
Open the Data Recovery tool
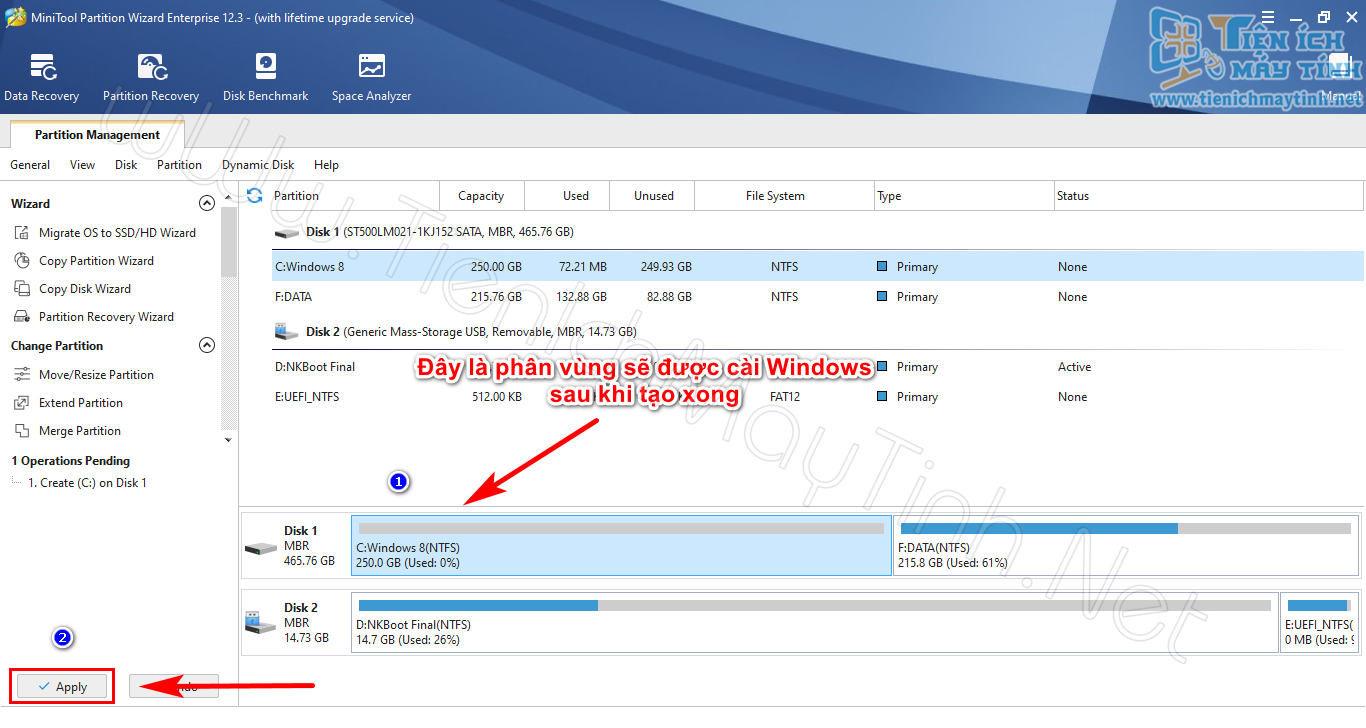(41, 78)
